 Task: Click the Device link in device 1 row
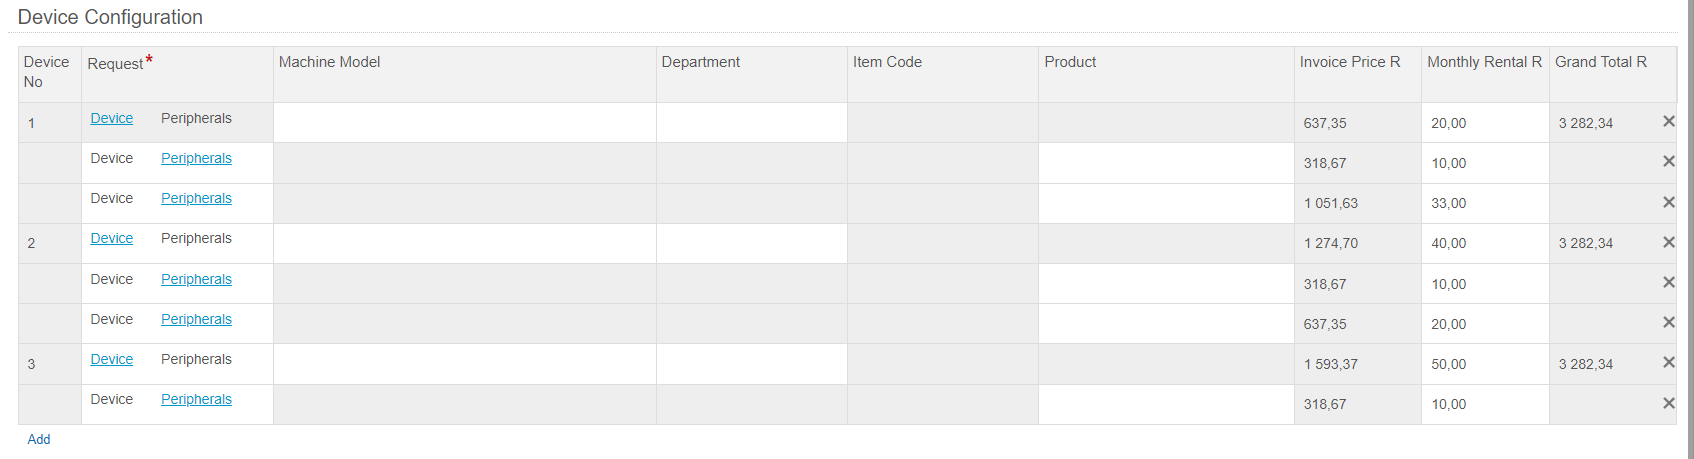tap(111, 118)
